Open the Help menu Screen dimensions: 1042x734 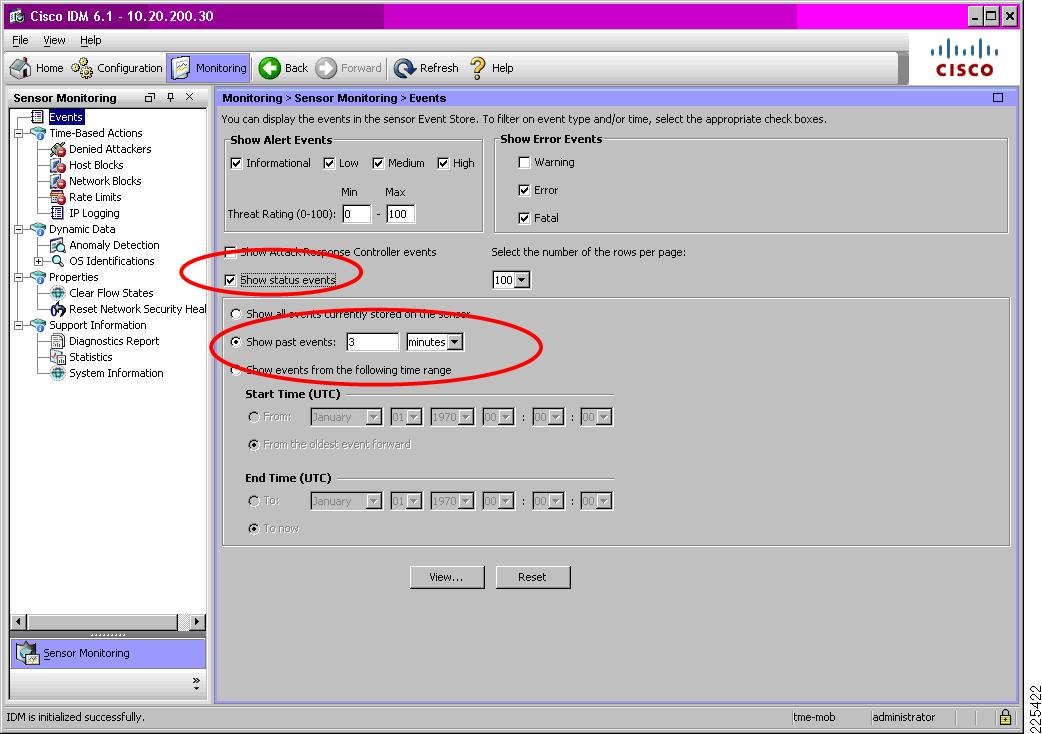coord(90,41)
